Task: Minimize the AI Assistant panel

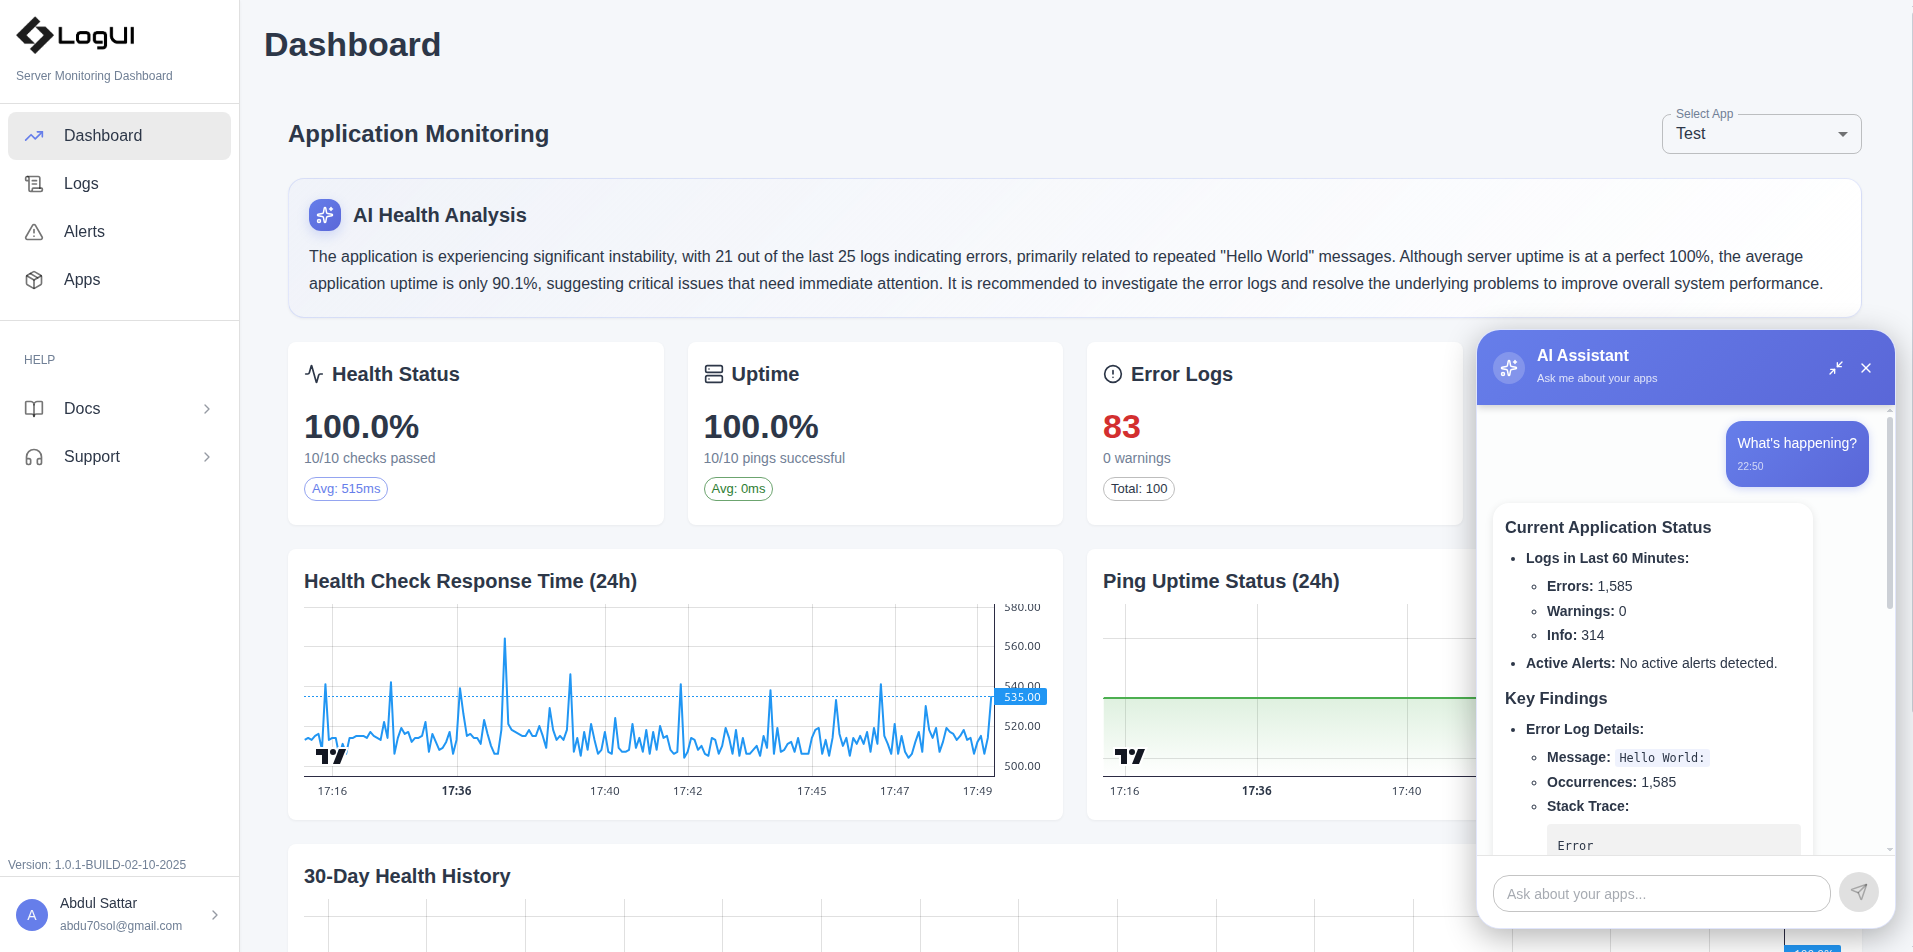Action: click(1836, 368)
